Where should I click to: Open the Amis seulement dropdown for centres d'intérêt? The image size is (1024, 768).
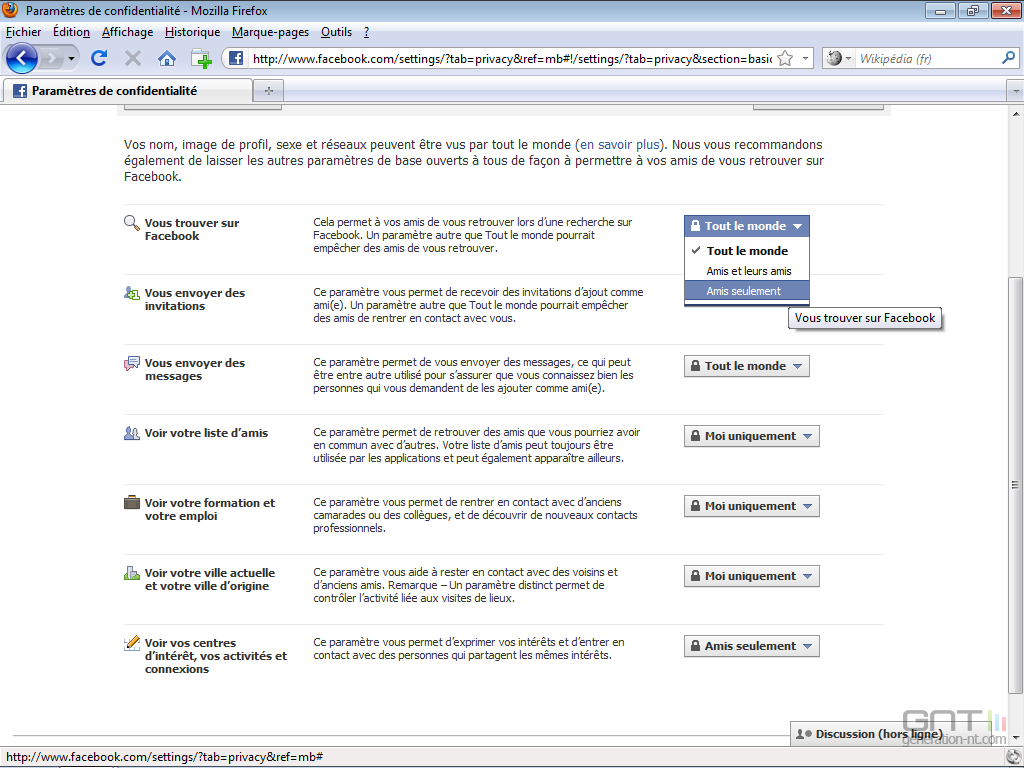tap(752, 646)
